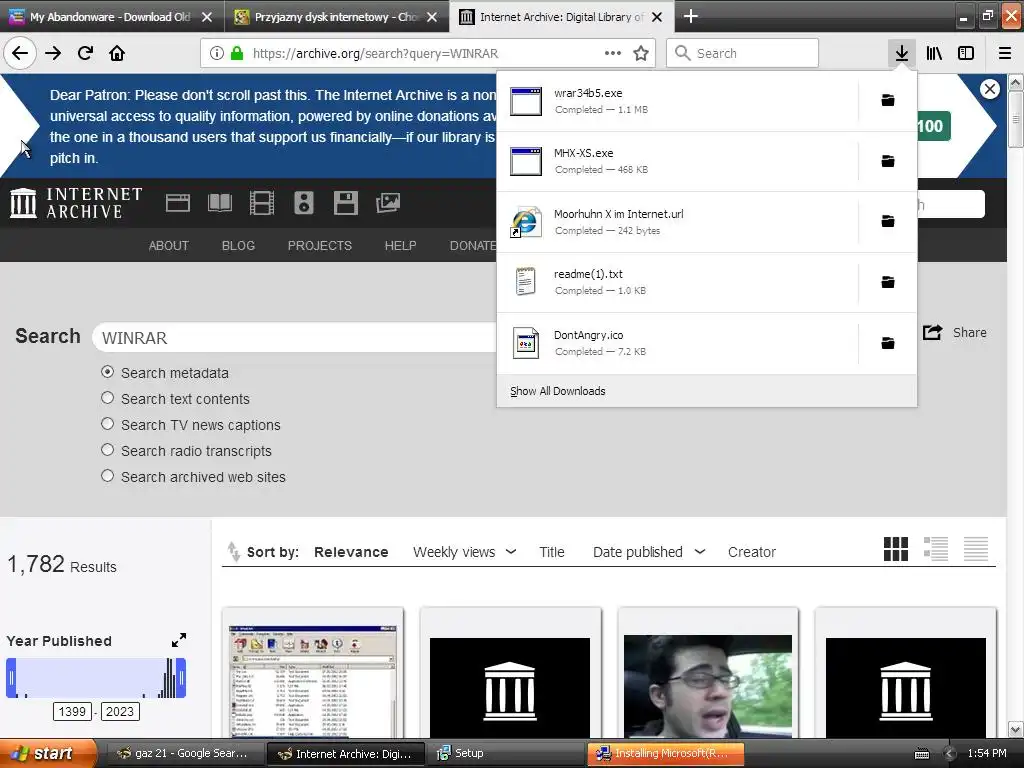Open Installing Microsoft taskbar item
This screenshot has height=768, width=1024.
point(665,753)
